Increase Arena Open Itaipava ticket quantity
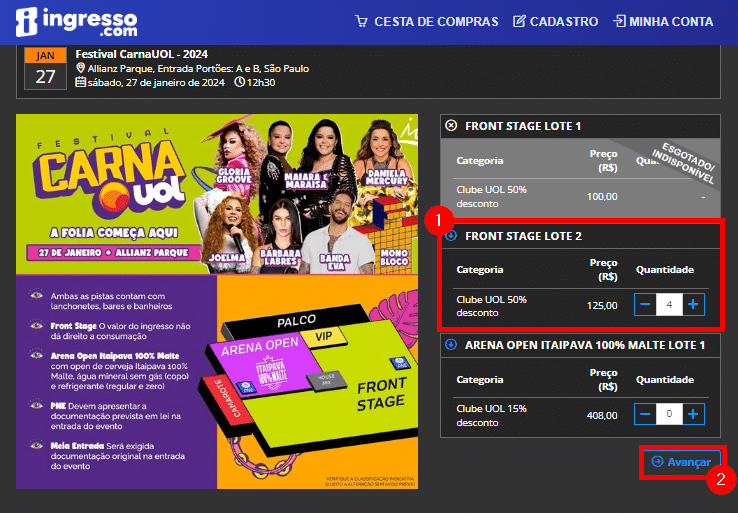The image size is (738, 513). (x=693, y=414)
